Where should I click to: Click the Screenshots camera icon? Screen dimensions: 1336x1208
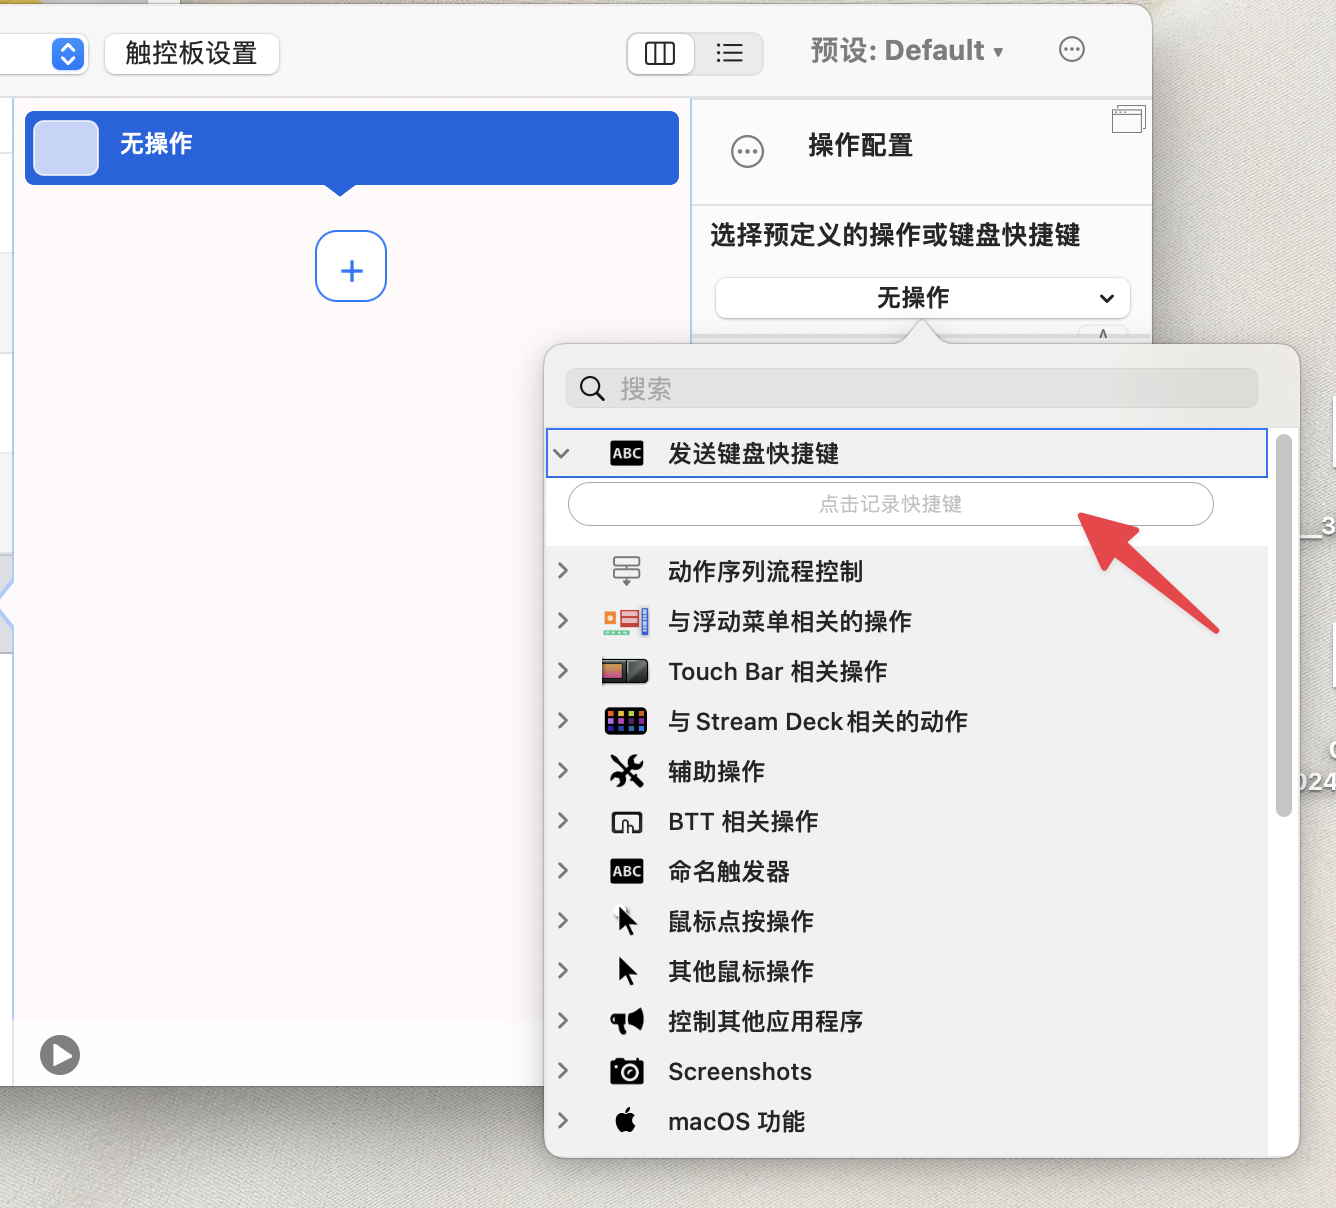coord(627,1071)
